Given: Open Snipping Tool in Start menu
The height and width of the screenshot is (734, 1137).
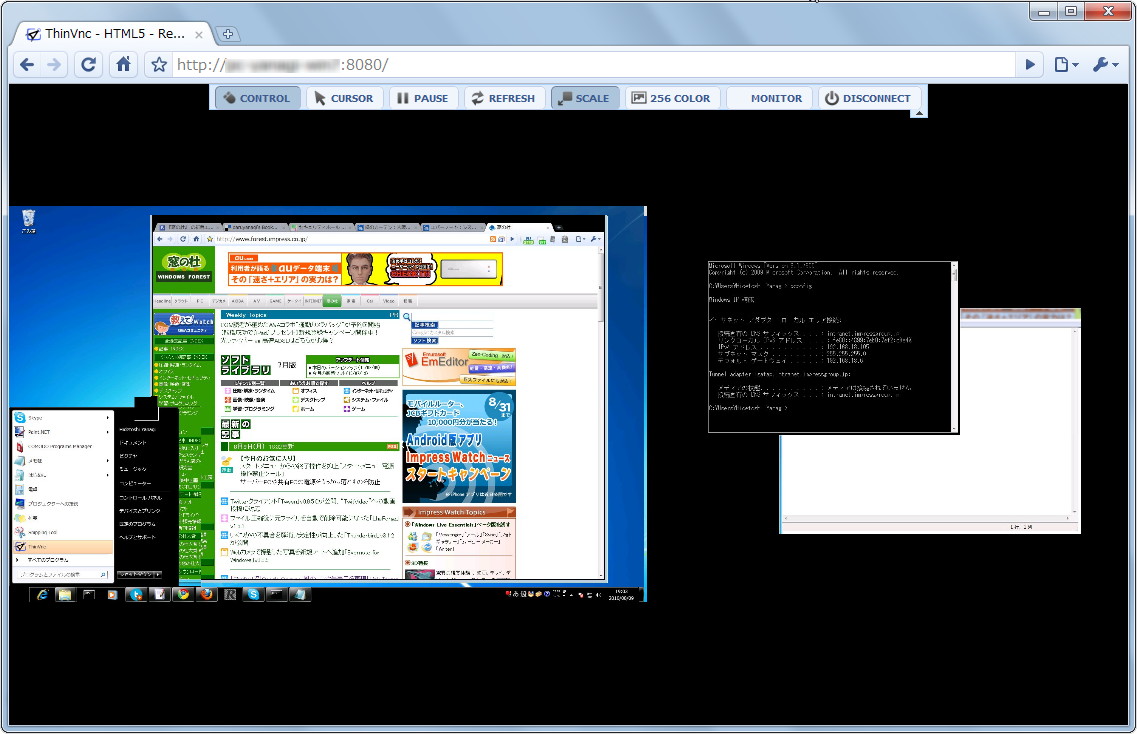Looking at the screenshot, I should click(x=62, y=532).
